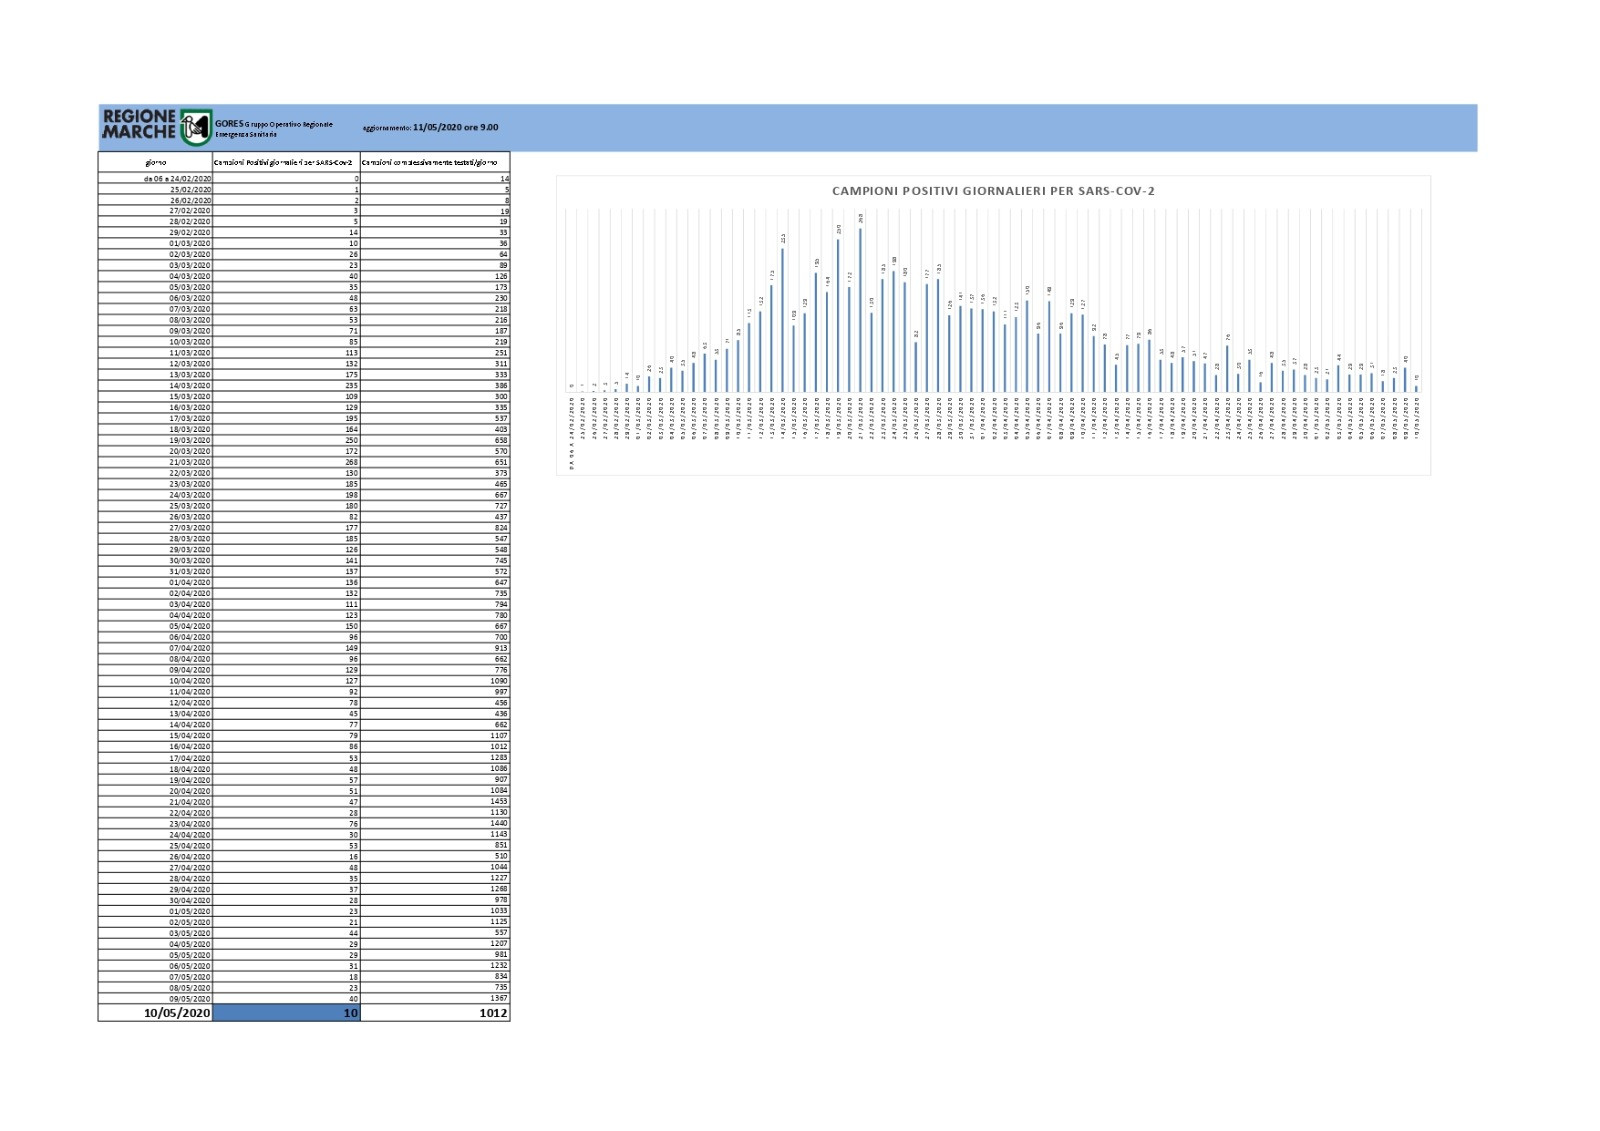Image resolution: width=1600 pixels, height=1131 pixels.
Task: Click the '05/04/2020' date cell
Action: 156,626
